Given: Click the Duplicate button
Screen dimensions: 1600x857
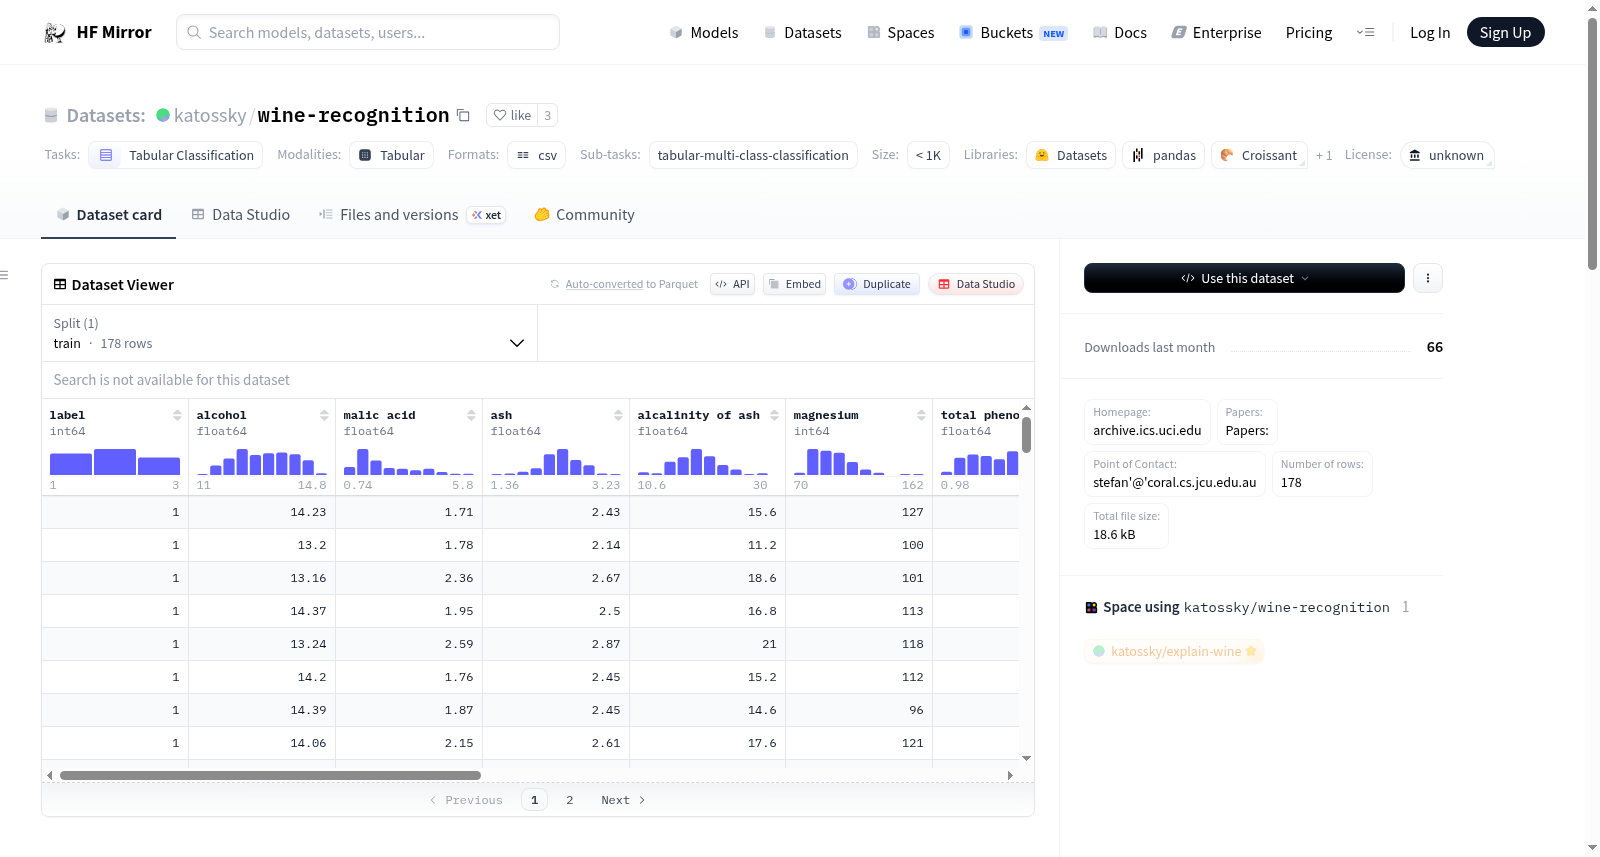Looking at the screenshot, I should click(877, 284).
